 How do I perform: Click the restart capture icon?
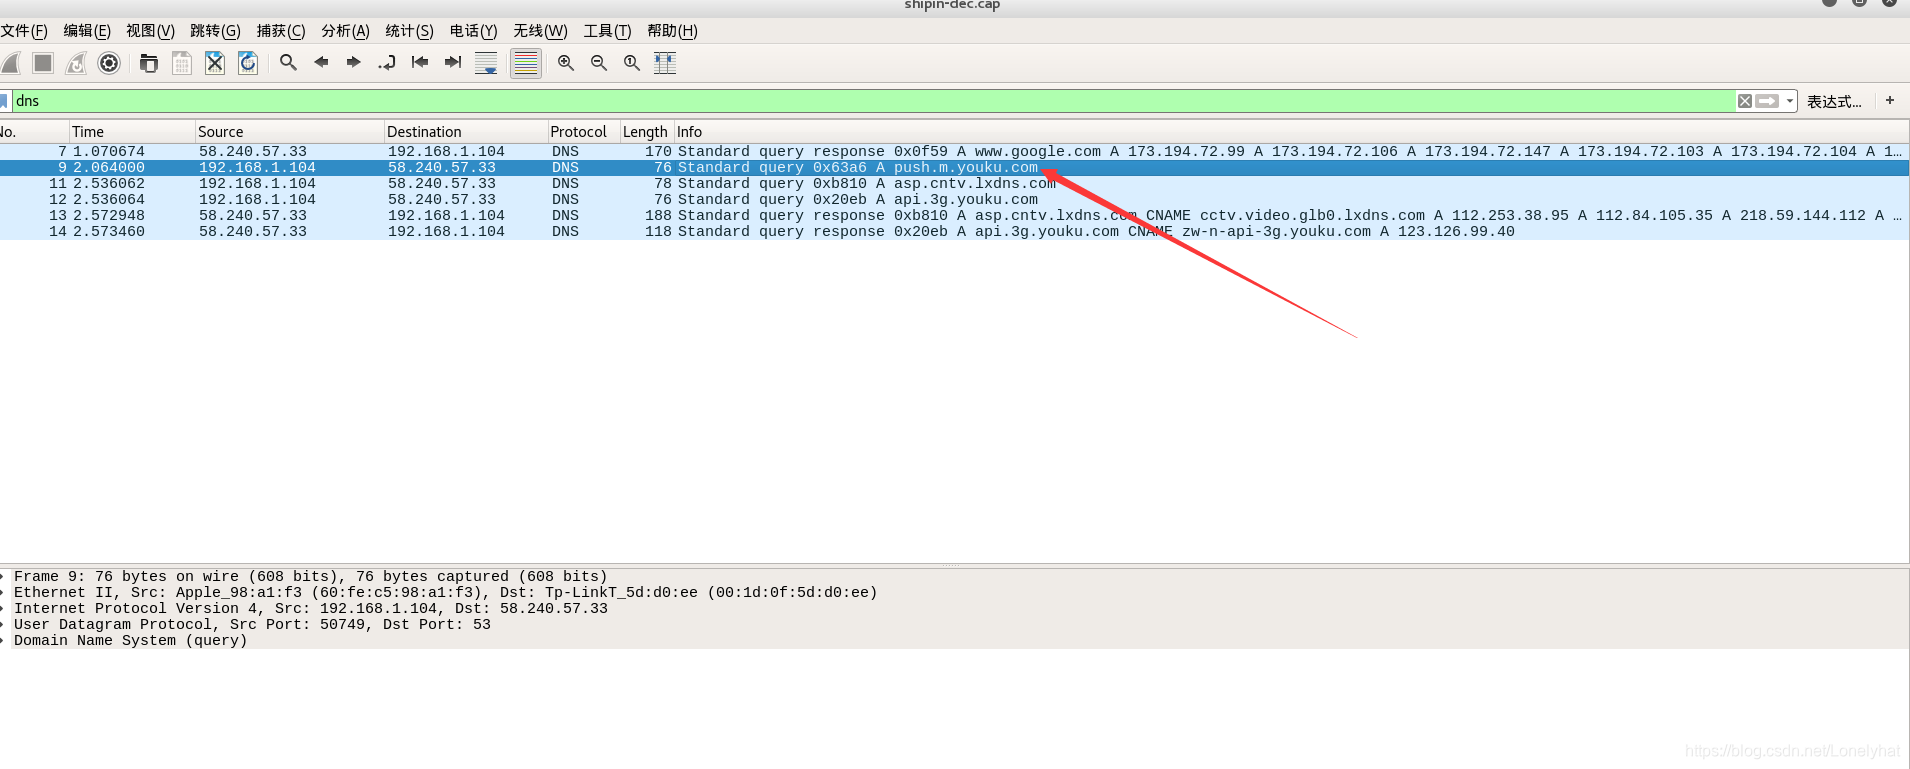point(76,63)
